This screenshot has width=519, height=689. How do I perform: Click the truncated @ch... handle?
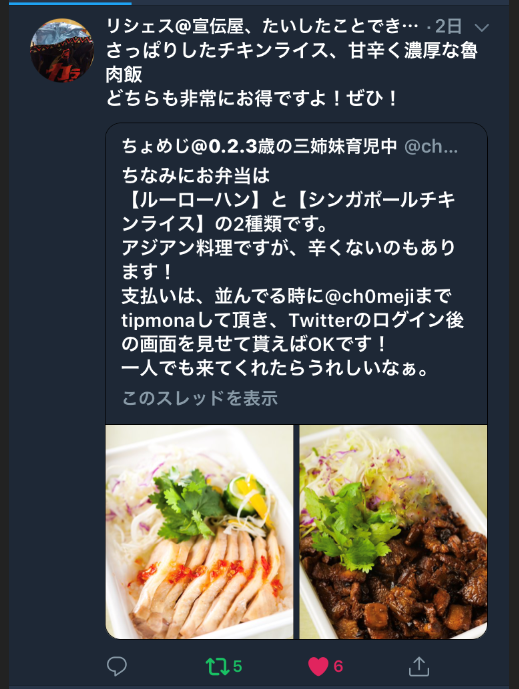coord(431,146)
